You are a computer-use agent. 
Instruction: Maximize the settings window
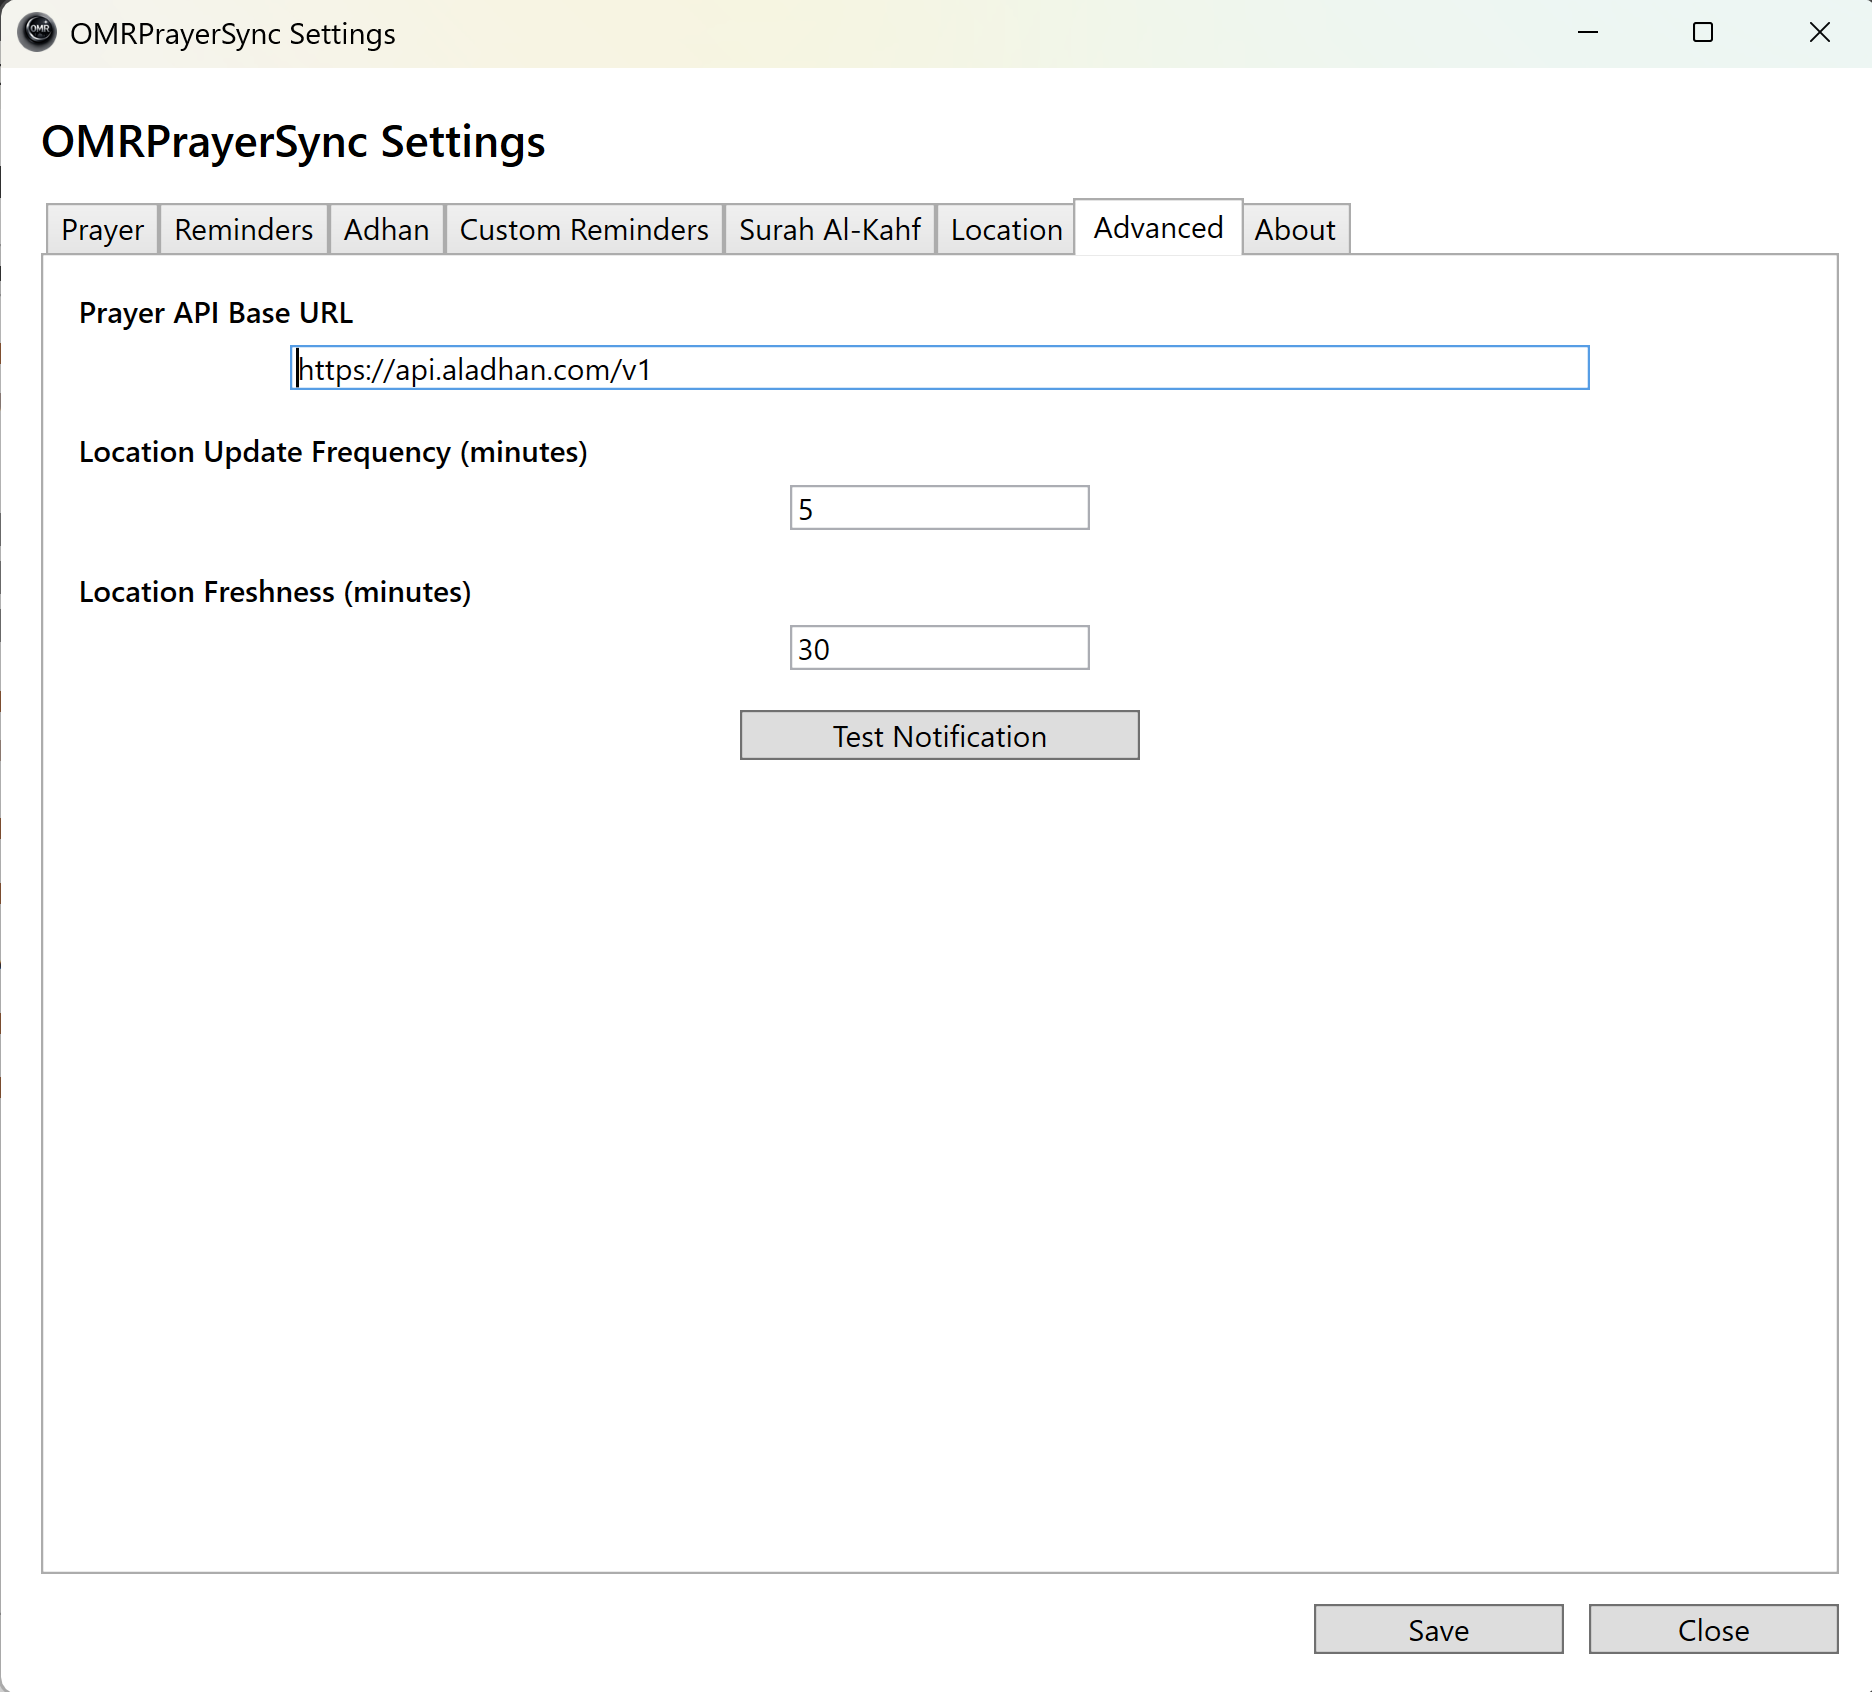[1703, 33]
